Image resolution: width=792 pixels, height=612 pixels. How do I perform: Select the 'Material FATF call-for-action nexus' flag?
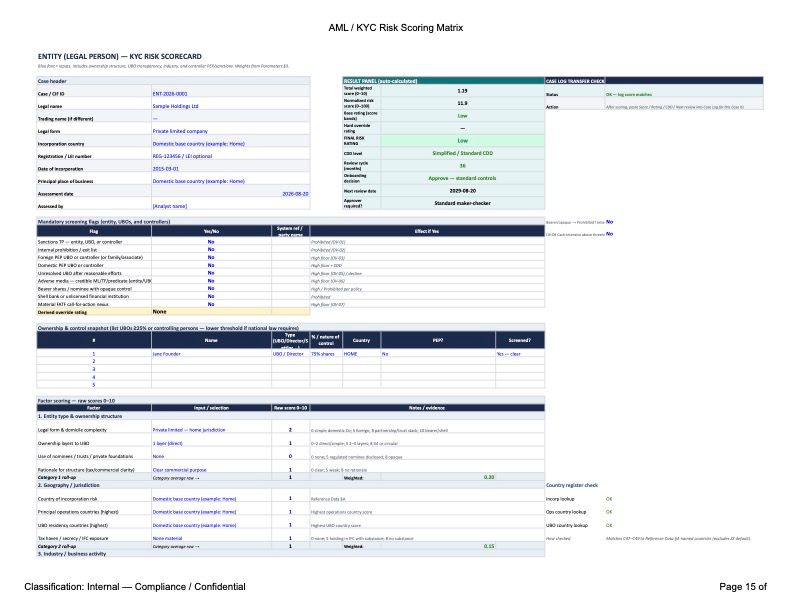[73, 304]
